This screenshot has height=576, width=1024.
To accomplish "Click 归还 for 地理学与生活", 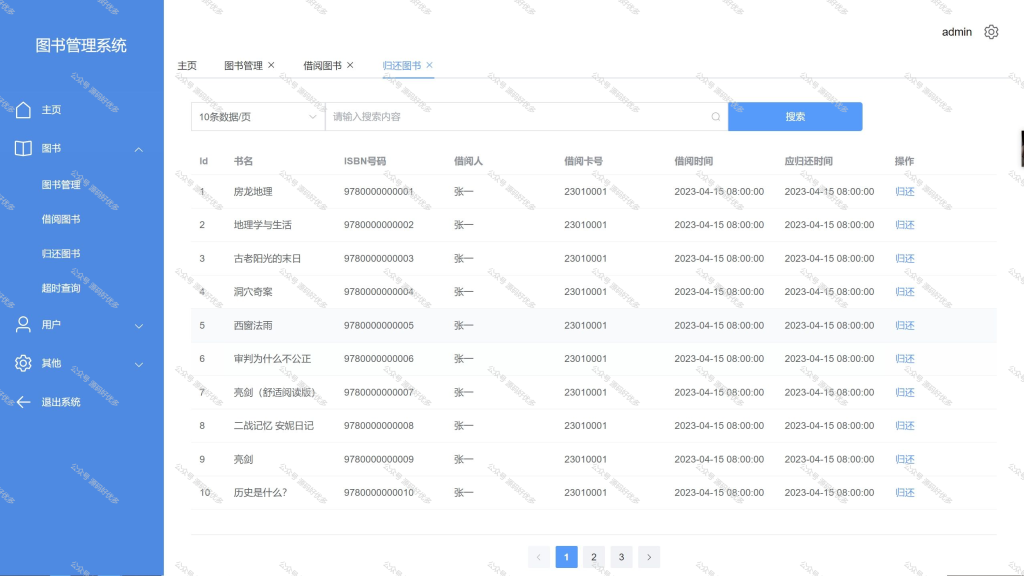I will click(904, 225).
